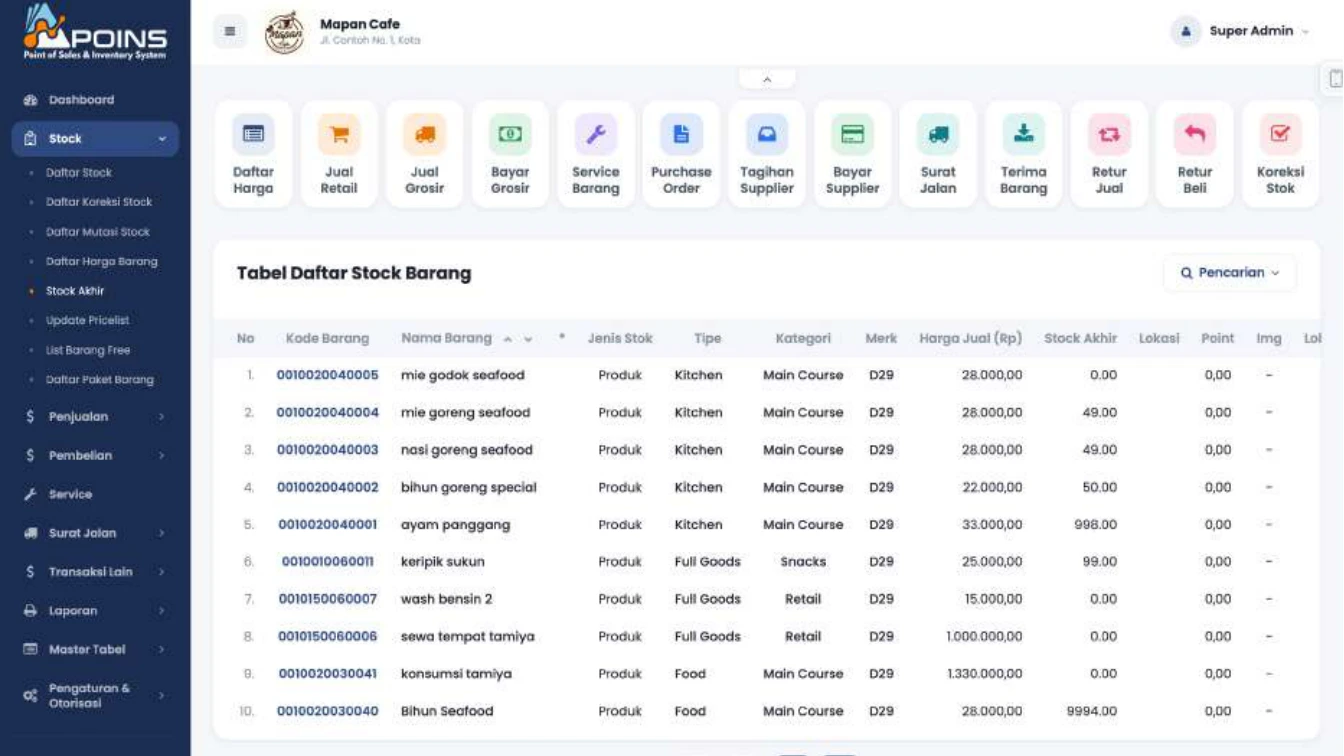Open the Pencarian search dropdown
The height and width of the screenshot is (756, 1344).
(1230, 273)
